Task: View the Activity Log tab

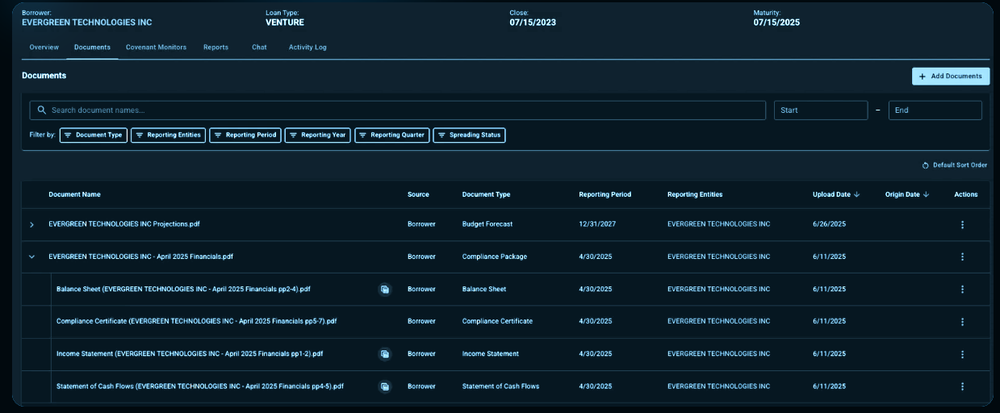Action: coord(307,47)
